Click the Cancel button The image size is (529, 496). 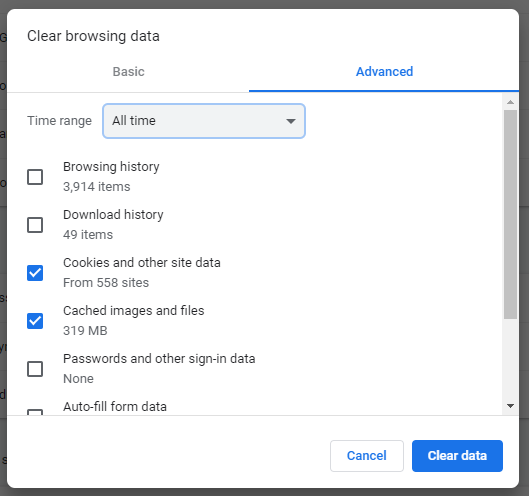pos(367,456)
